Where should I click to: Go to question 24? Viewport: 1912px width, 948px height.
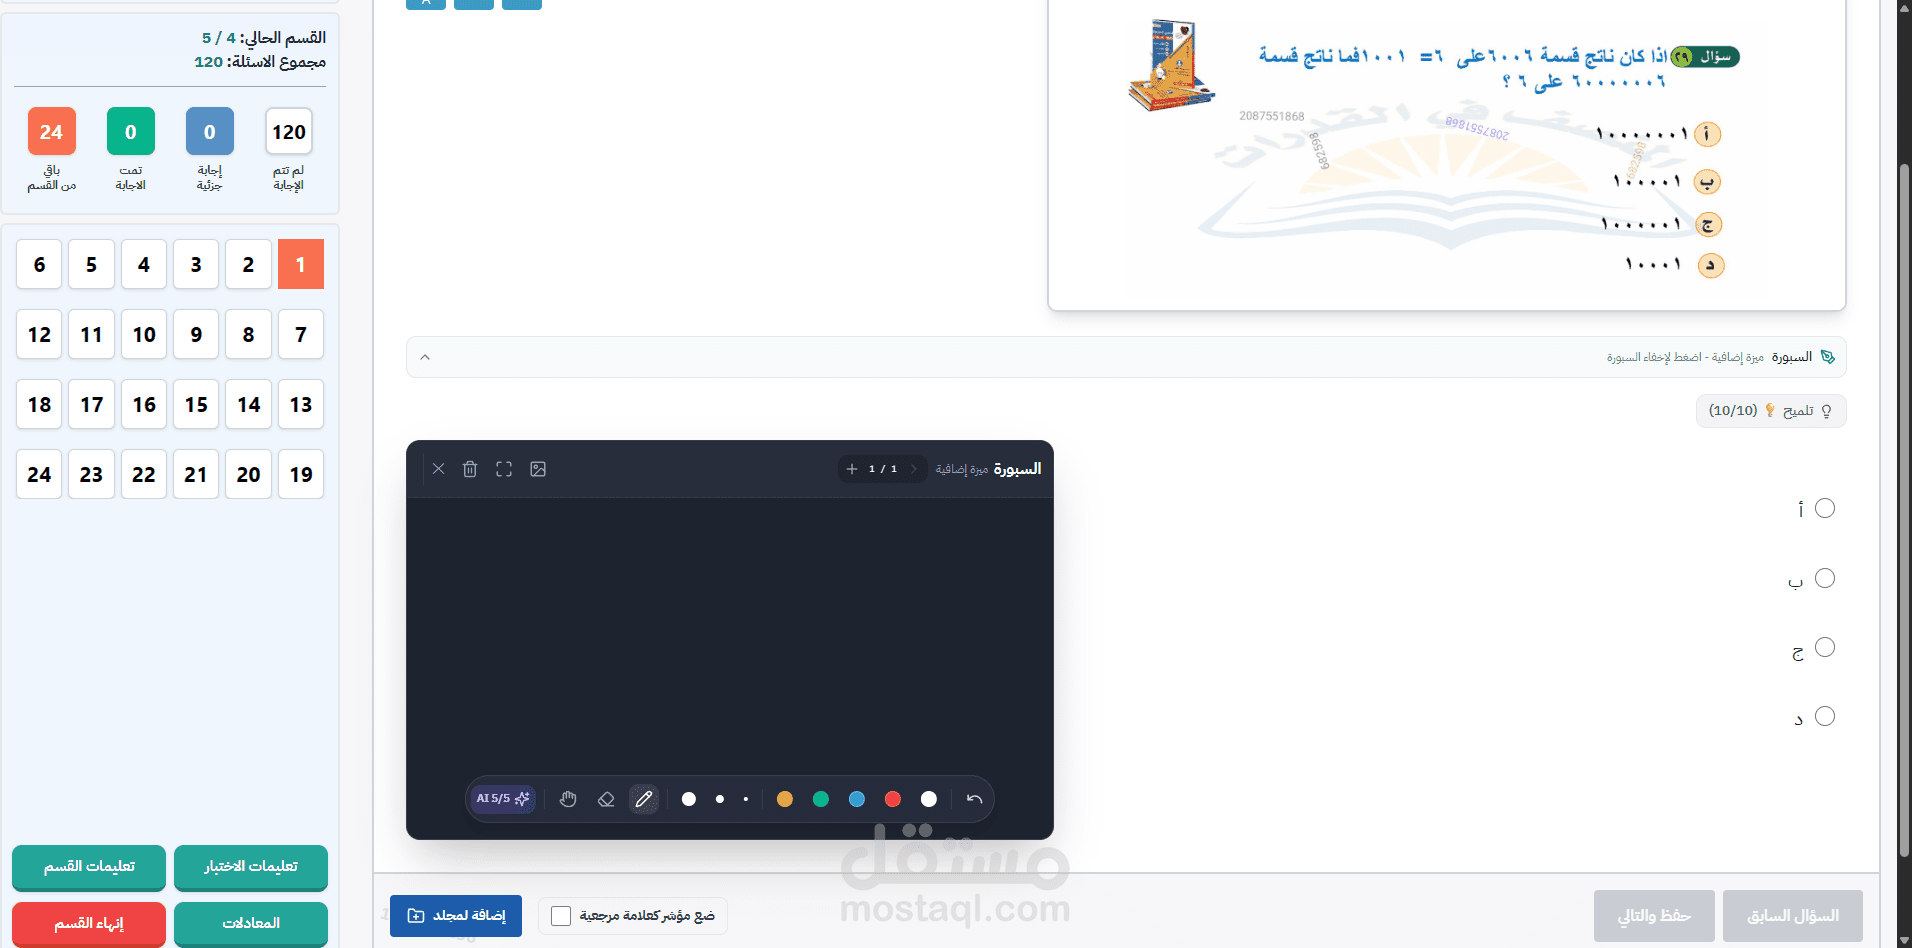click(x=39, y=474)
